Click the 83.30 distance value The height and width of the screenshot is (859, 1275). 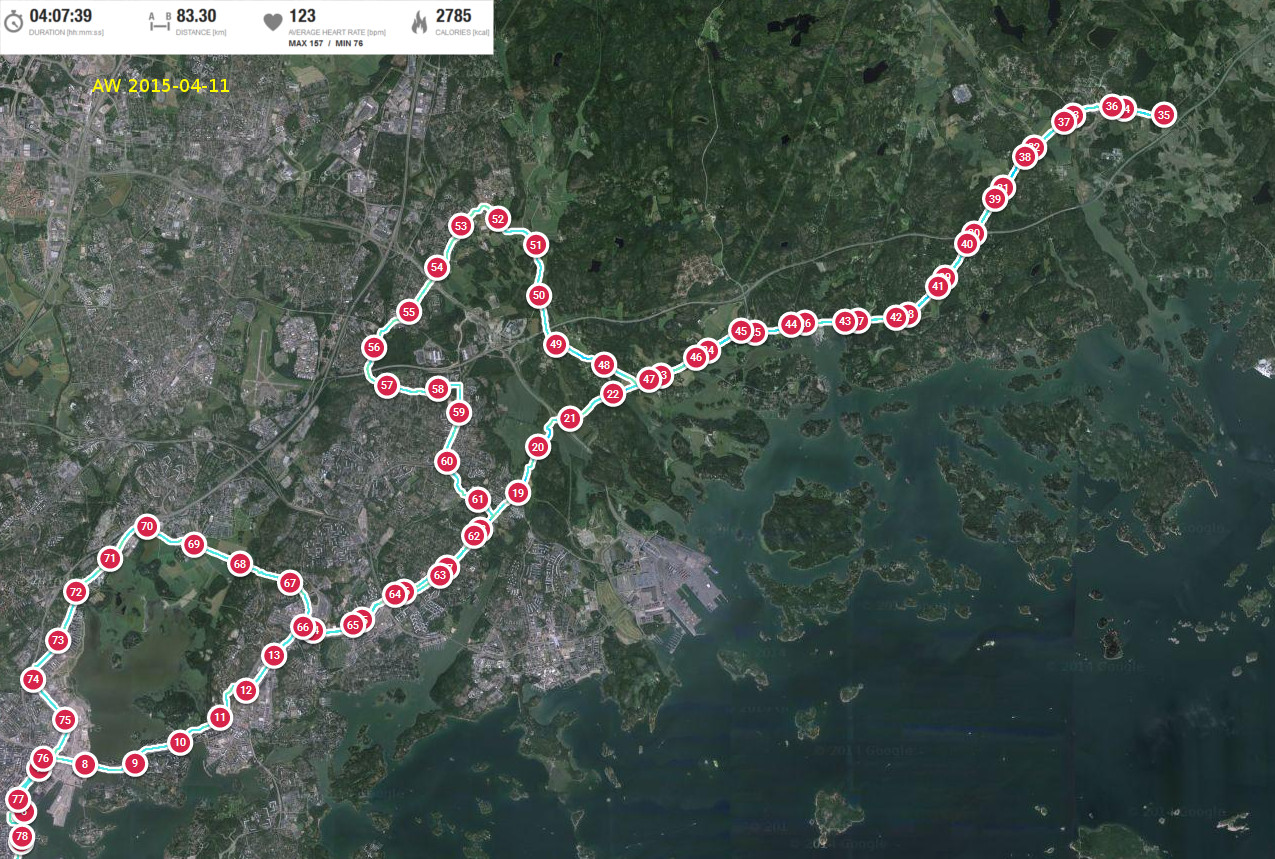coord(196,15)
